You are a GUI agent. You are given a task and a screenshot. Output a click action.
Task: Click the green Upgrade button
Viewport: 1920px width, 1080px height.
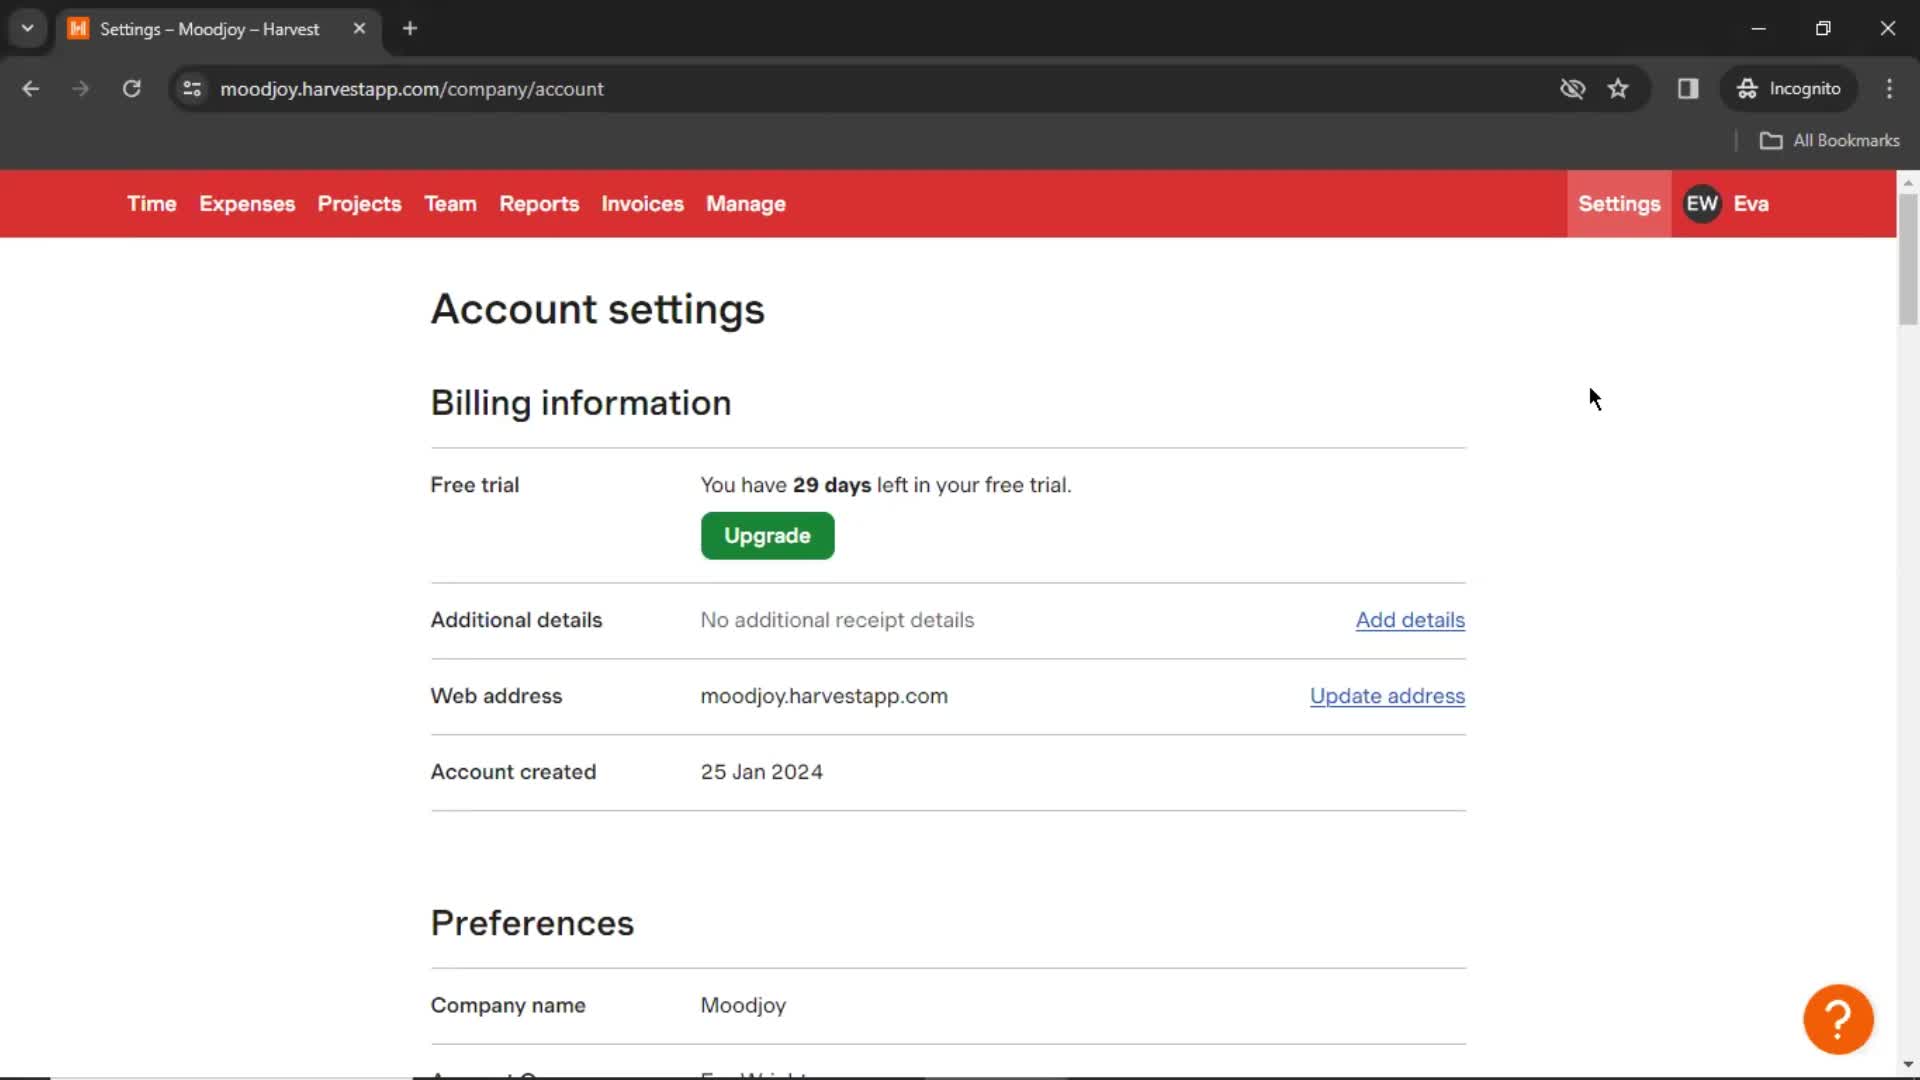767,536
